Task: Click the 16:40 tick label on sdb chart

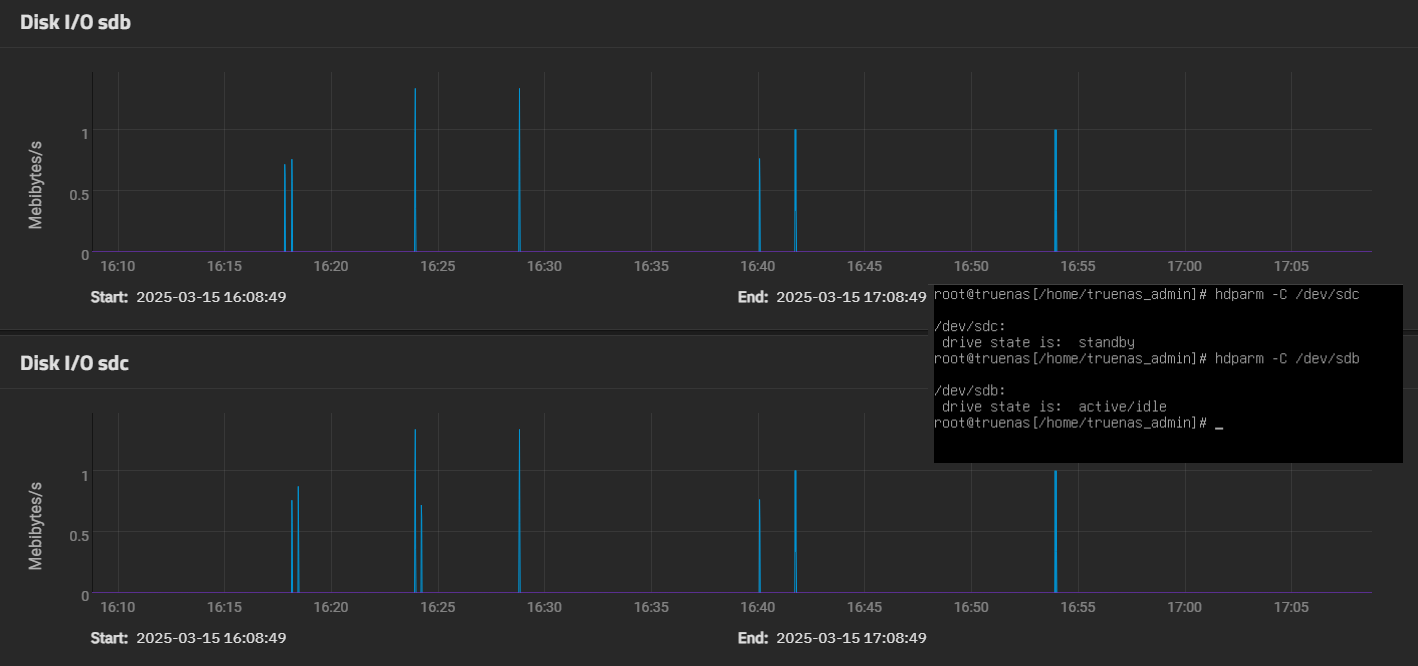Action: coord(758,267)
